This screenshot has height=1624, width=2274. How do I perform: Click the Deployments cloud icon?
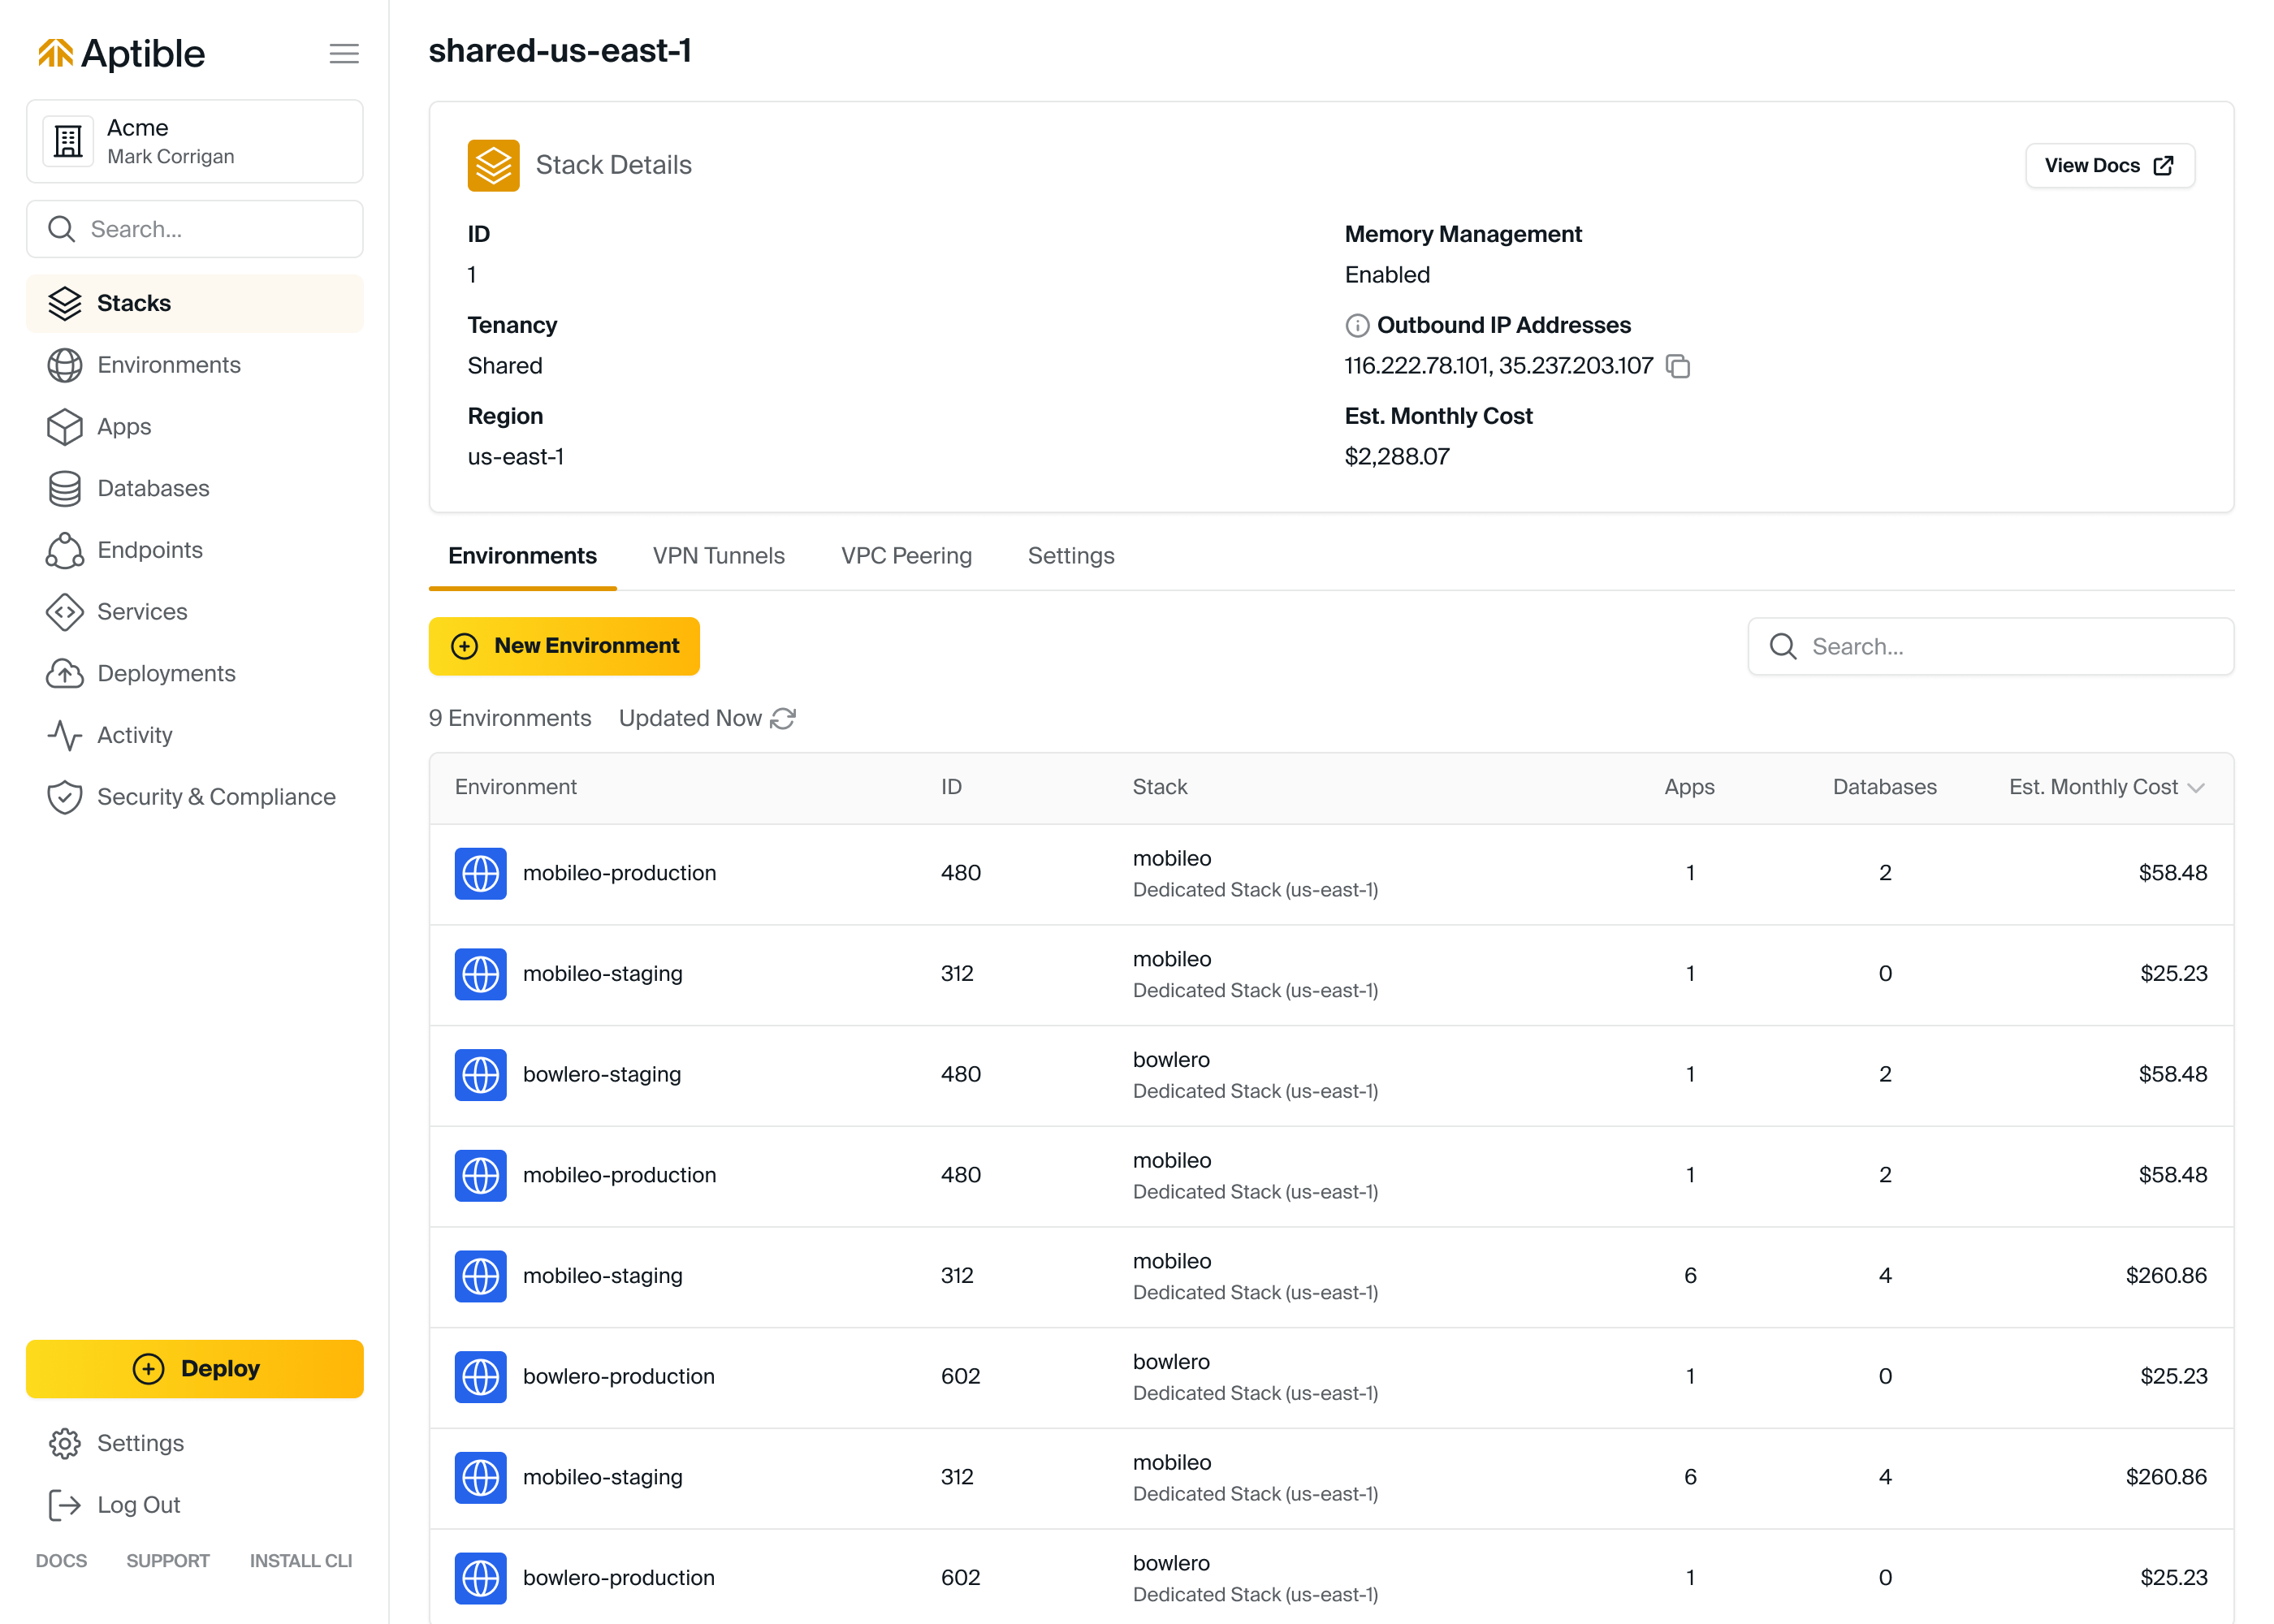point(65,674)
